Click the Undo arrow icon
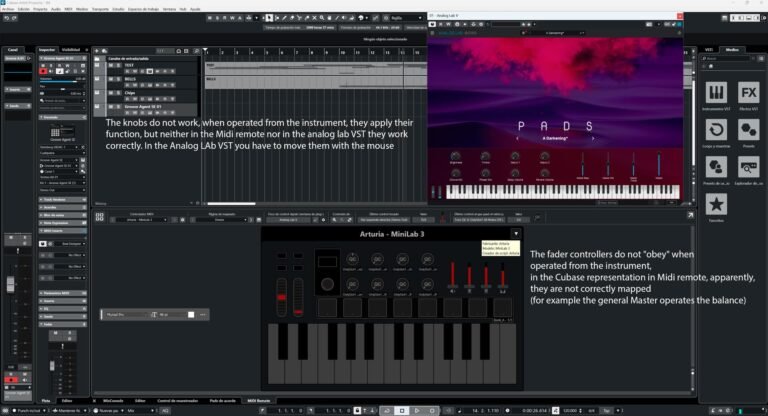The image size is (768, 416). [x=6, y=18]
